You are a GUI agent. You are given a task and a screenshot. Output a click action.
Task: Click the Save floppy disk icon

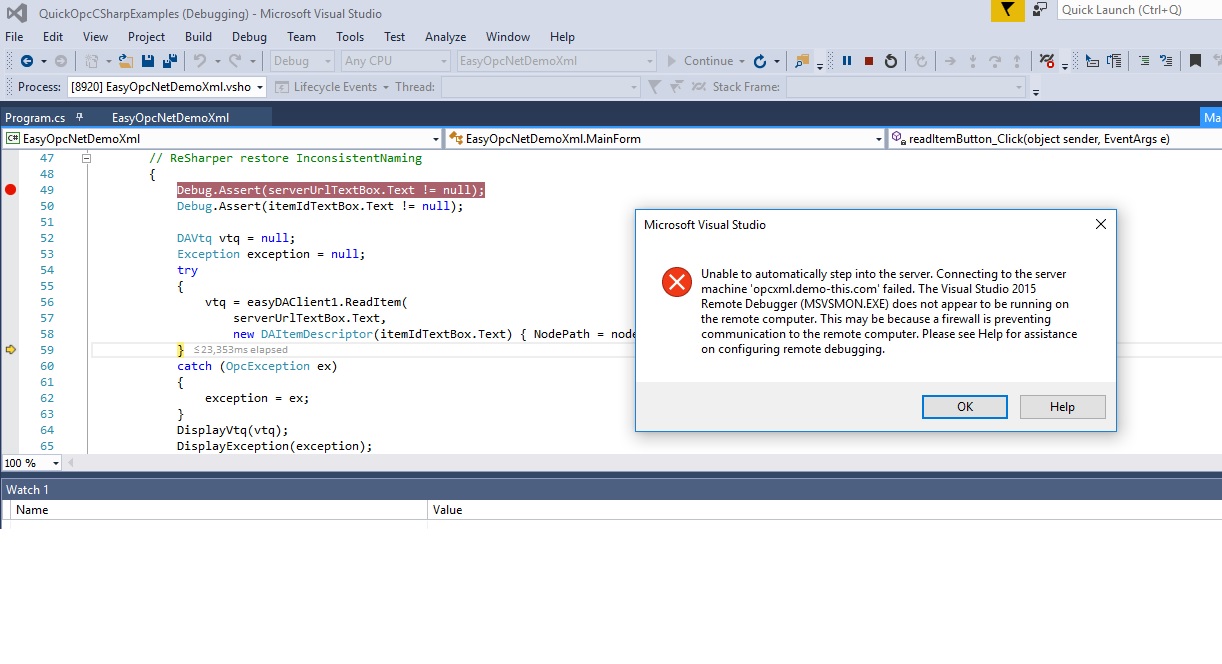click(x=148, y=61)
